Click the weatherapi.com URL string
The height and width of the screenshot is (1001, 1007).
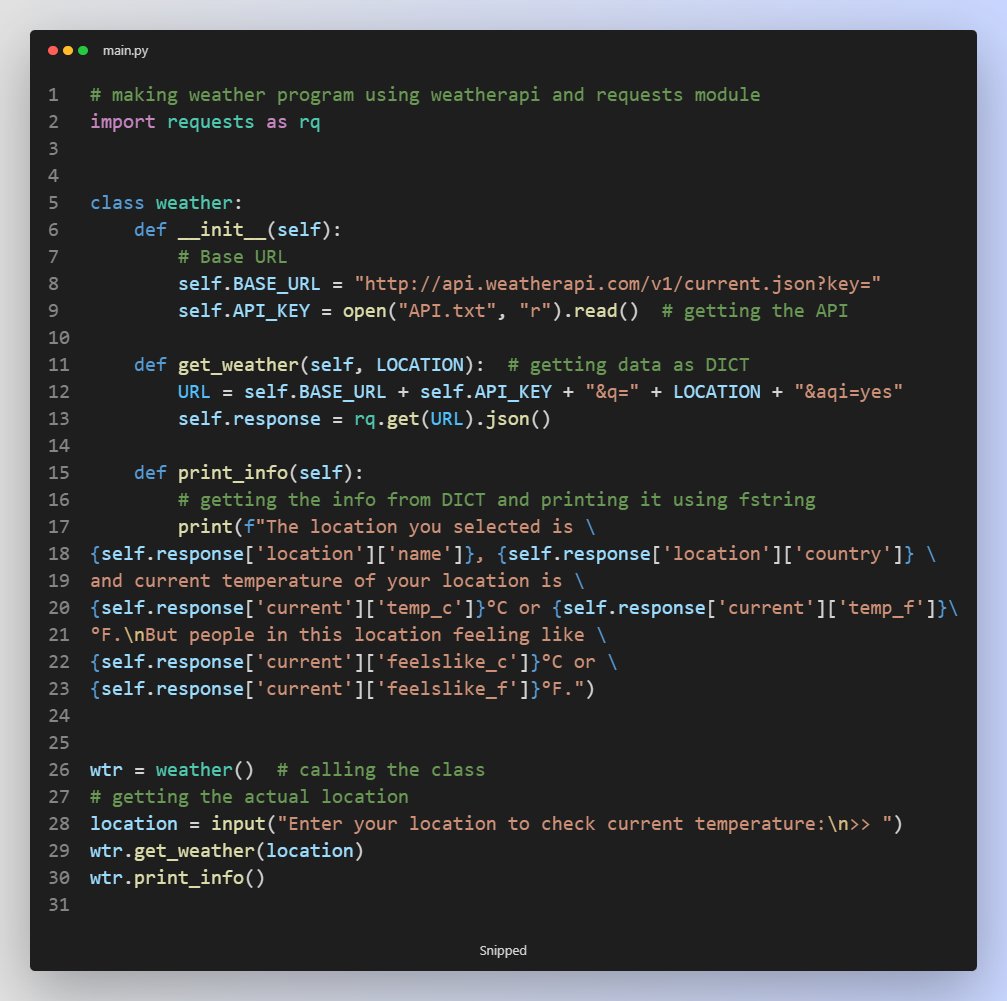point(618,284)
